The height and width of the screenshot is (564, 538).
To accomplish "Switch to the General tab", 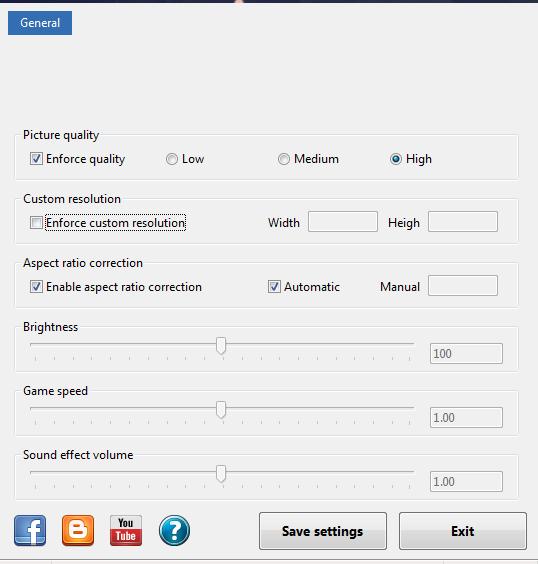I will [x=40, y=23].
